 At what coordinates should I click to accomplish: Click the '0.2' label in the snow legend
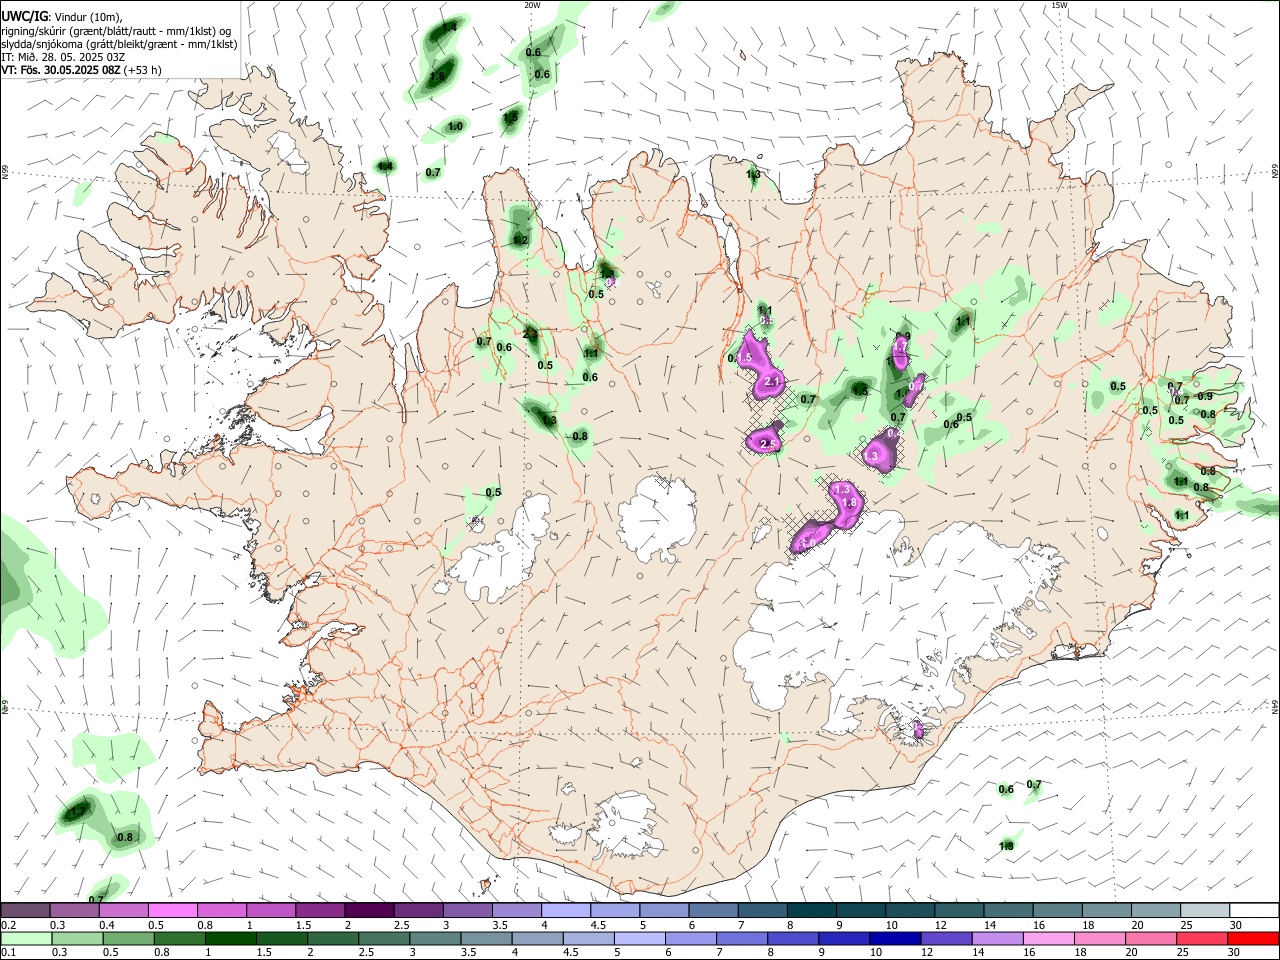tap(9, 925)
